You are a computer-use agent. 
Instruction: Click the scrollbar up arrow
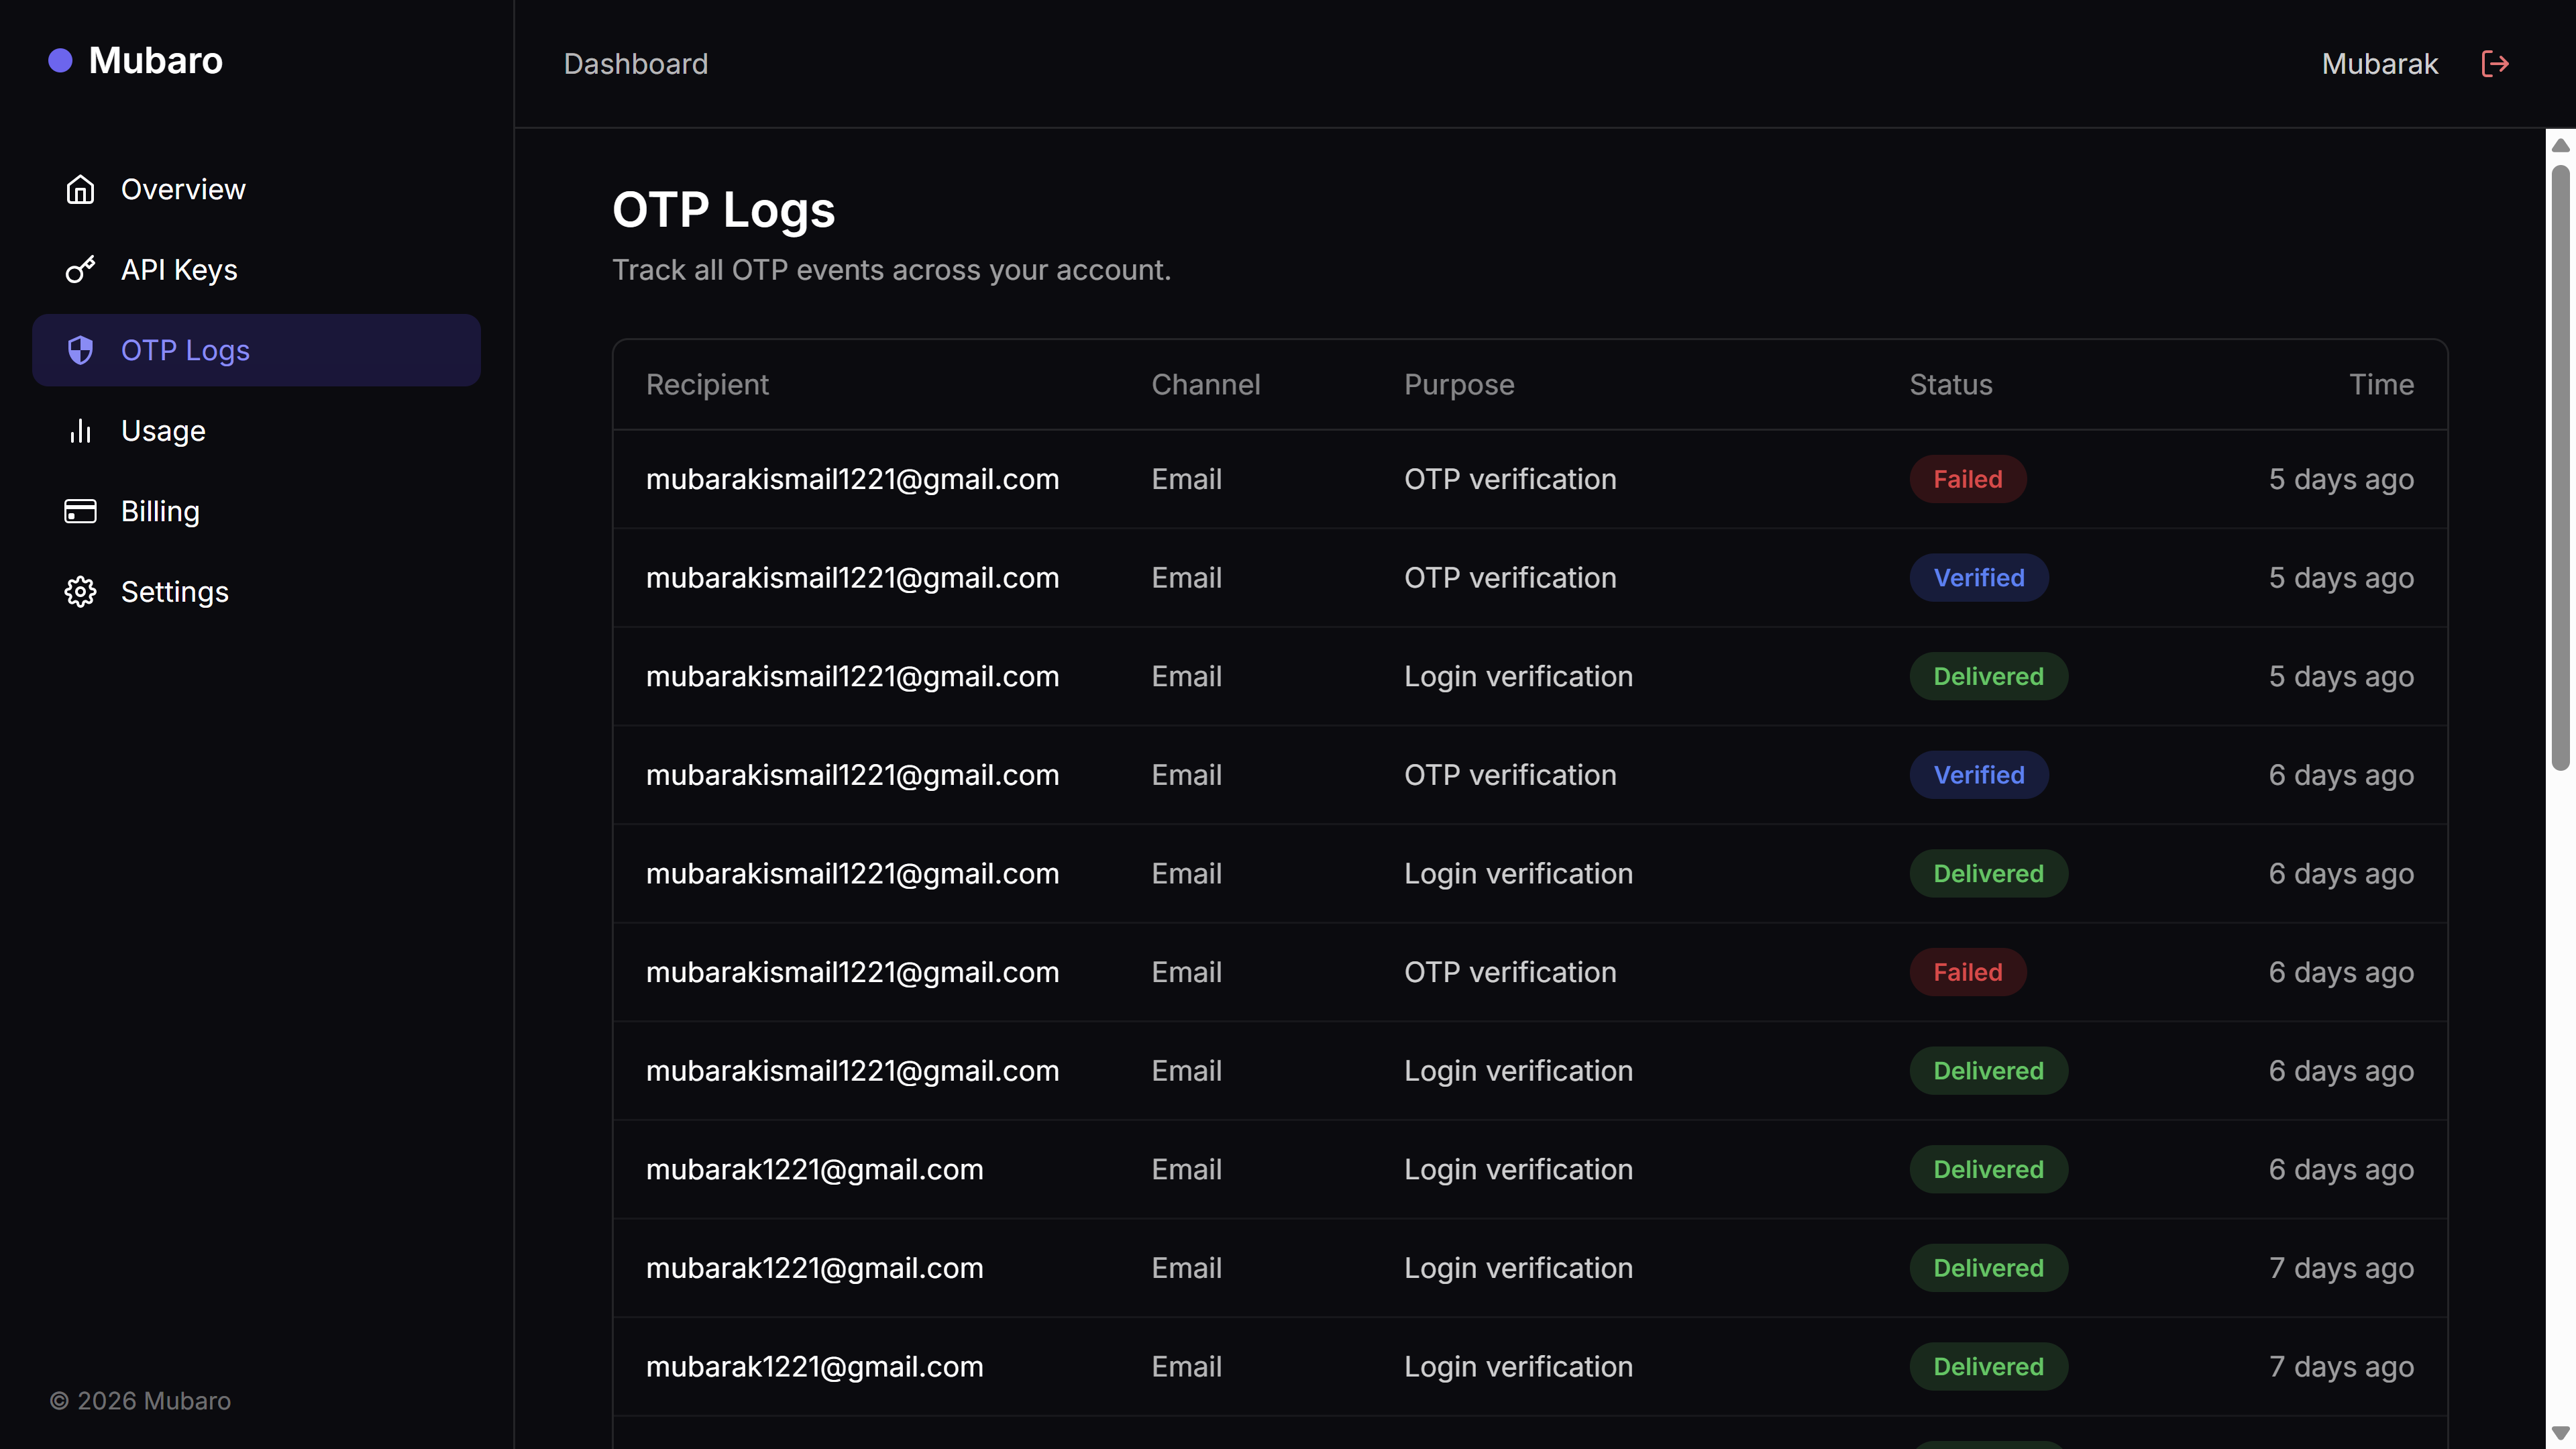(2560, 145)
